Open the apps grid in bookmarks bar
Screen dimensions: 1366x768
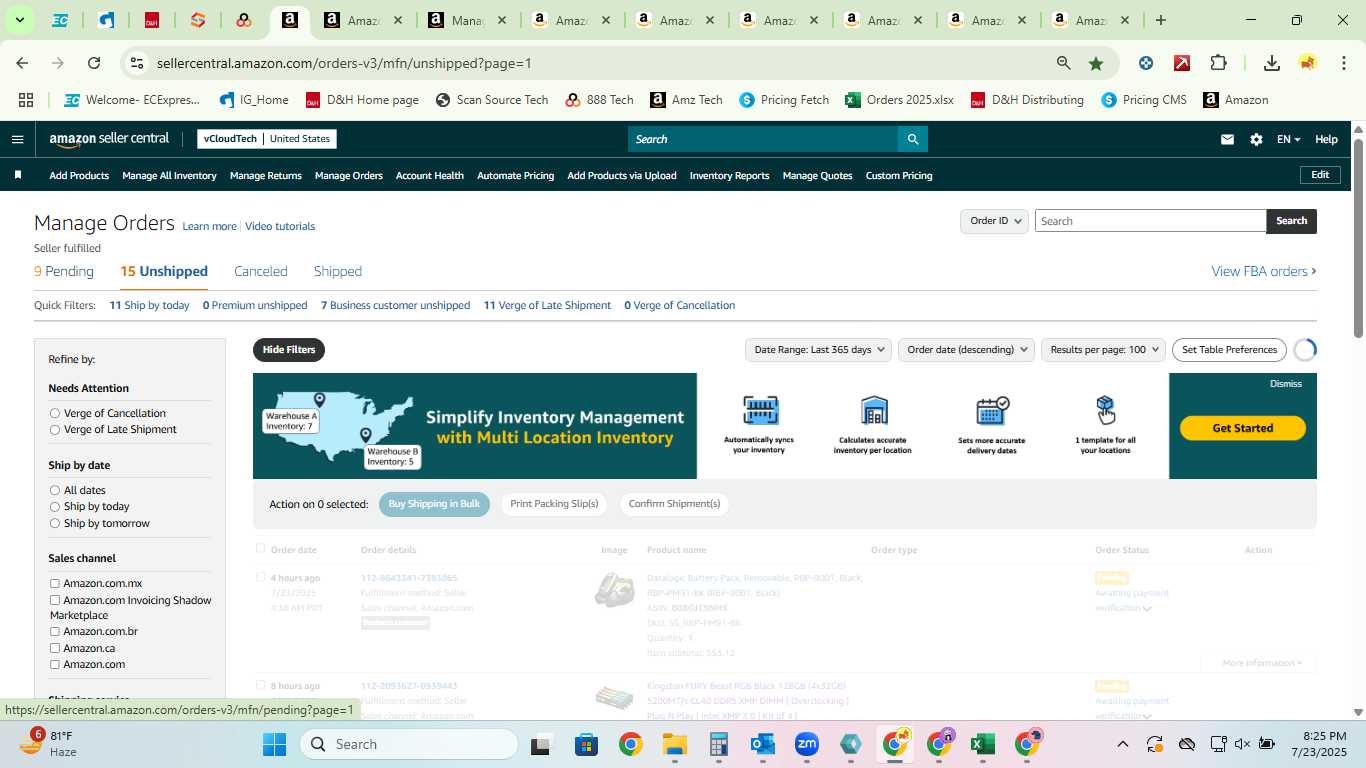click(x=26, y=100)
